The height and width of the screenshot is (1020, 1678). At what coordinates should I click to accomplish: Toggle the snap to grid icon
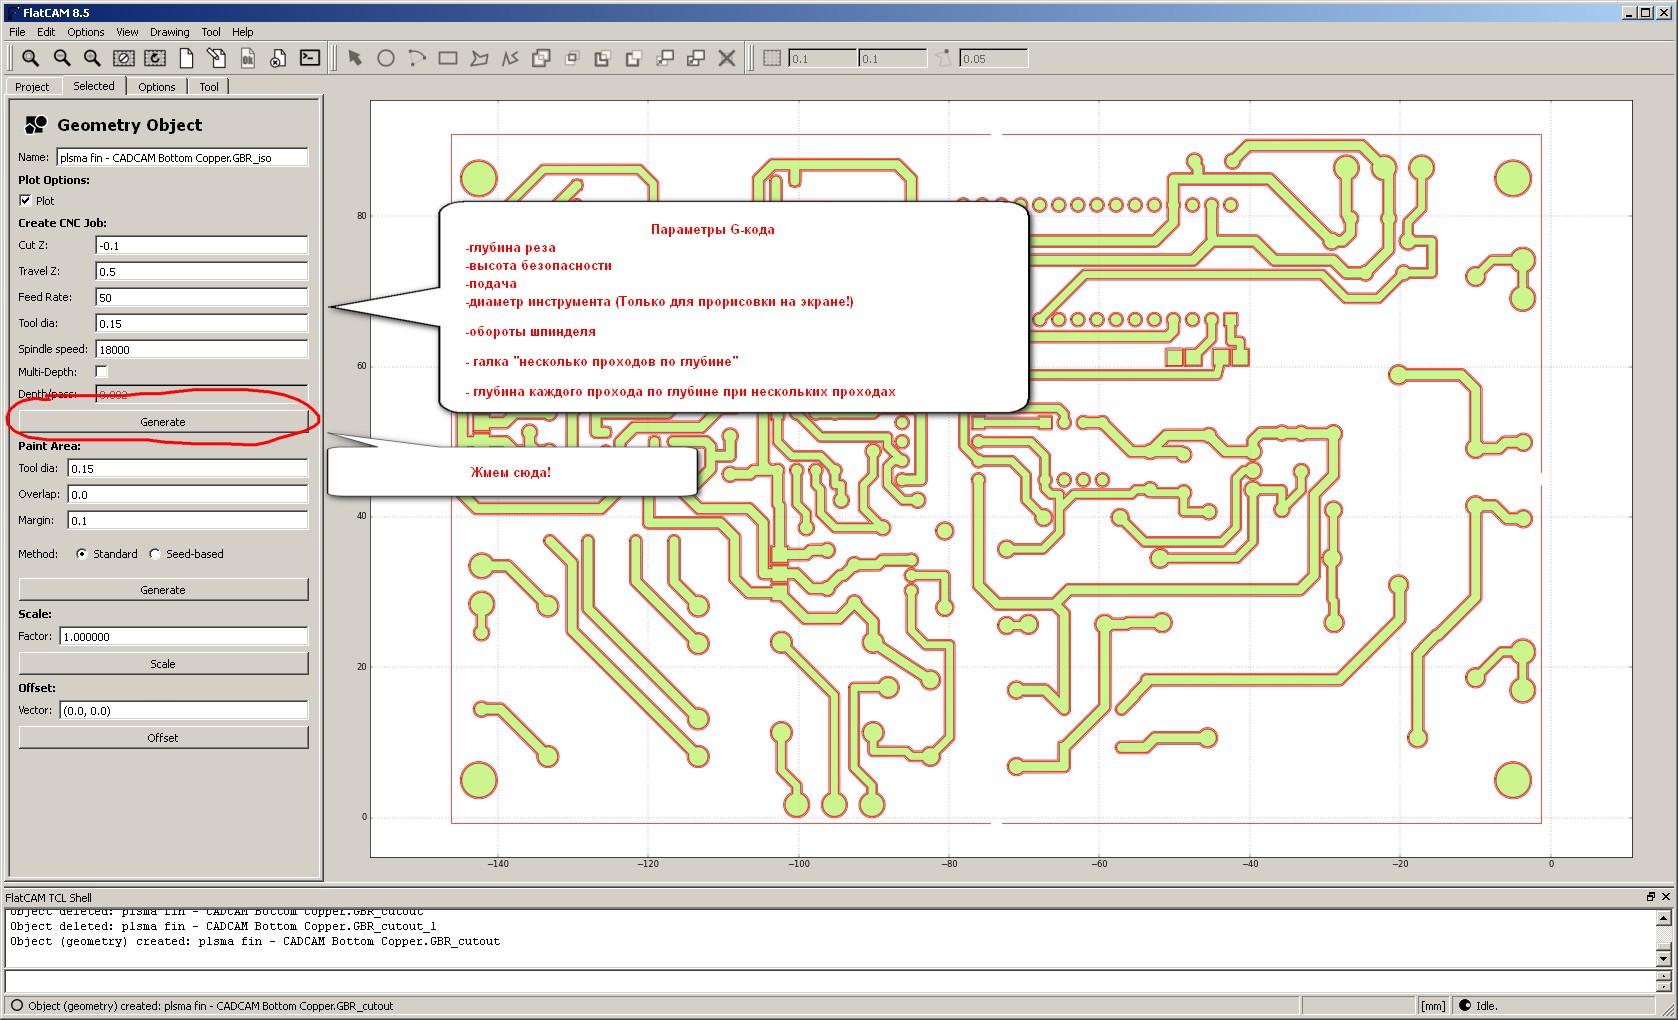click(x=772, y=58)
